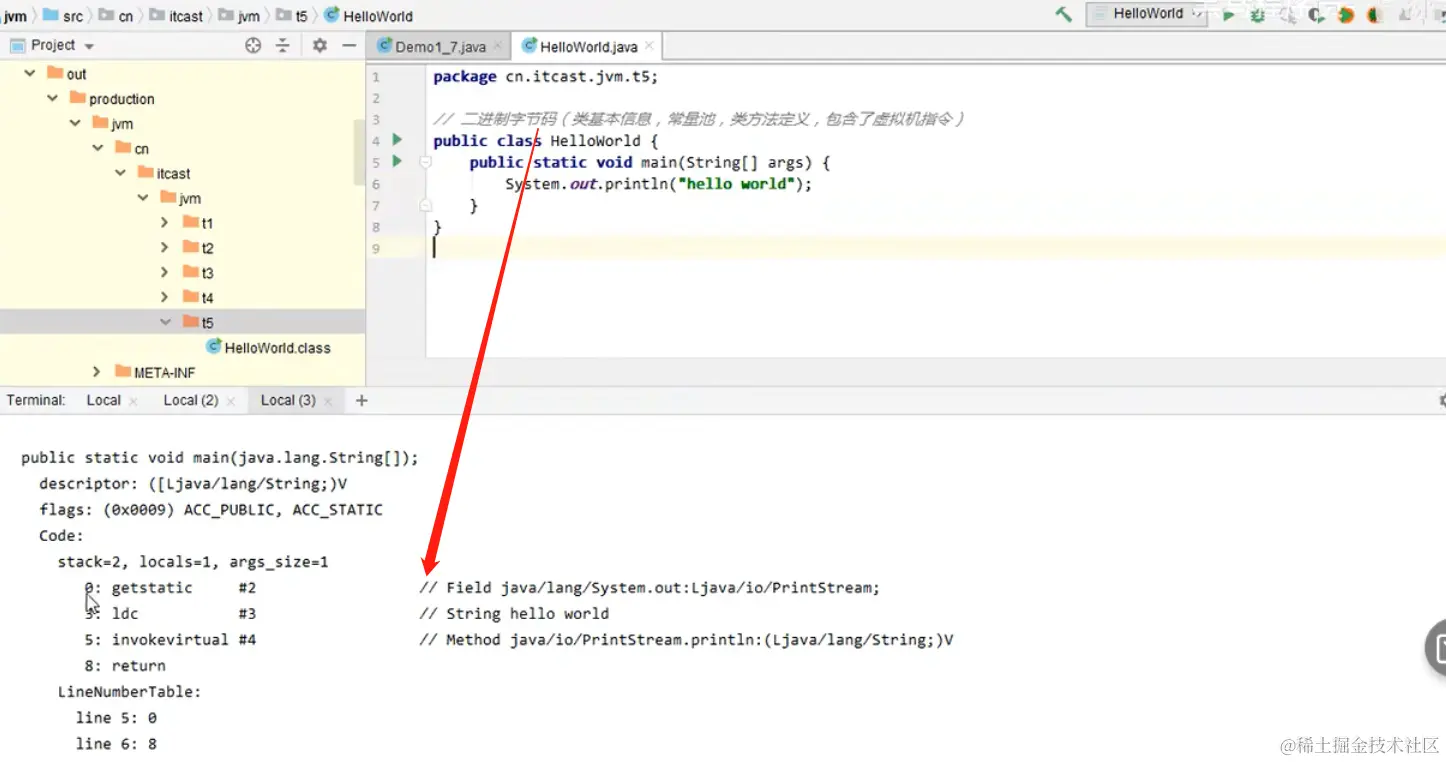This screenshot has width=1446, height=762.
Task: Collapse the t5 folder
Action: point(165,322)
